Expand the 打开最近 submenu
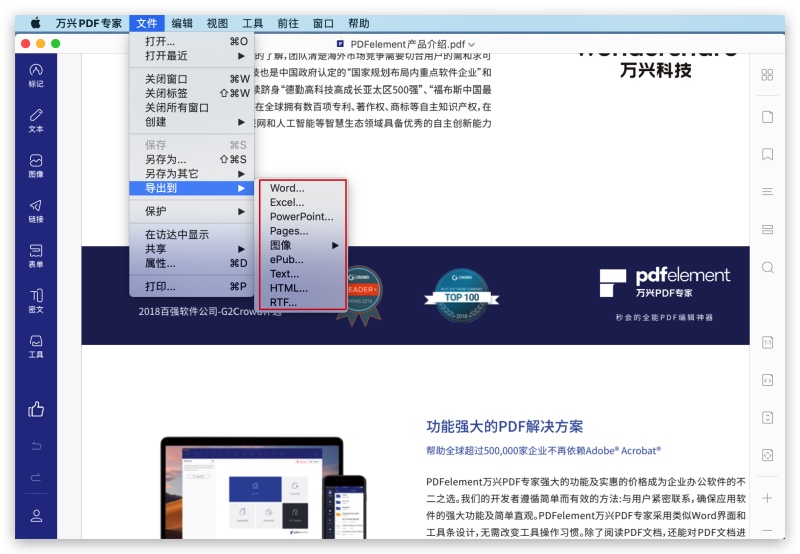Viewport: 800px width, 554px height. point(192,56)
